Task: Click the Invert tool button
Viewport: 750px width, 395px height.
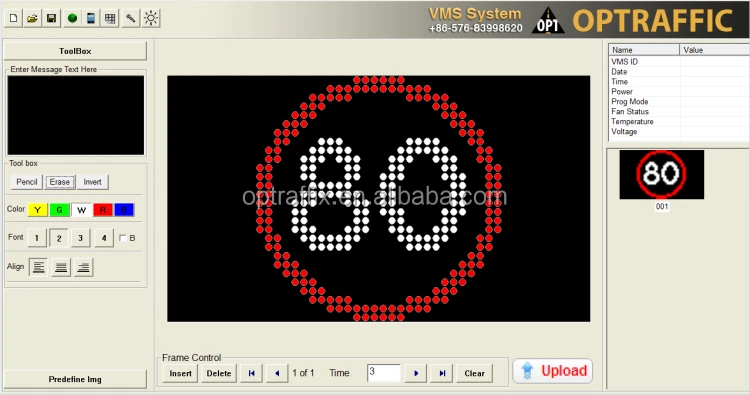Action: pos(93,182)
